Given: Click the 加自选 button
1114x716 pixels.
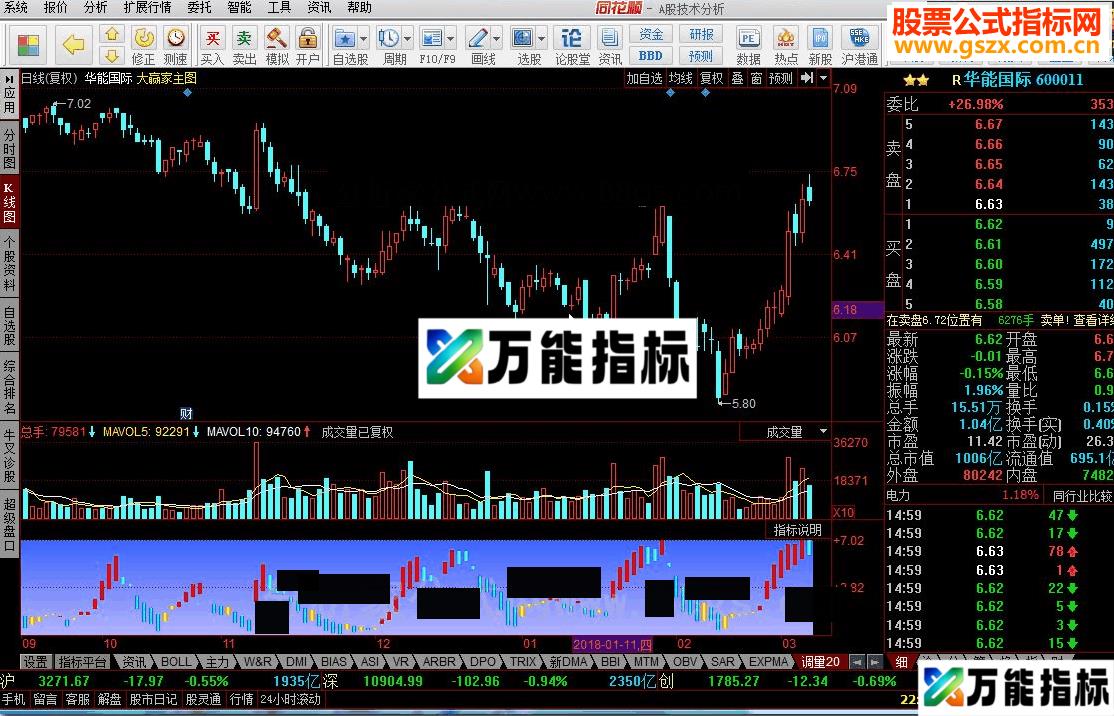Looking at the screenshot, I should pyautogui.click(x=645, y=78).
